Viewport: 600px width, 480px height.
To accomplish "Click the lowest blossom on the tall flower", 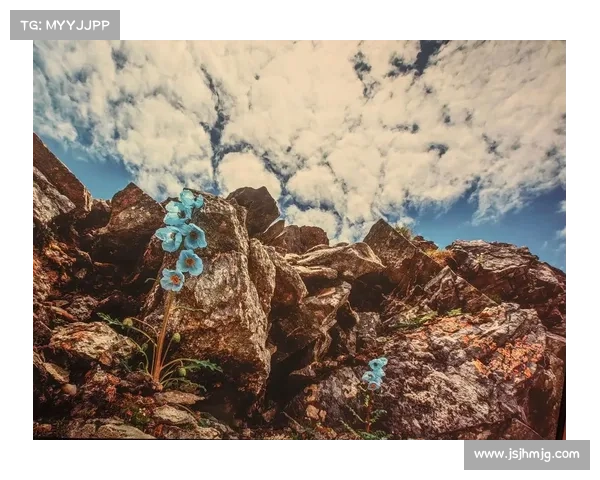I will tap(172, 280).
